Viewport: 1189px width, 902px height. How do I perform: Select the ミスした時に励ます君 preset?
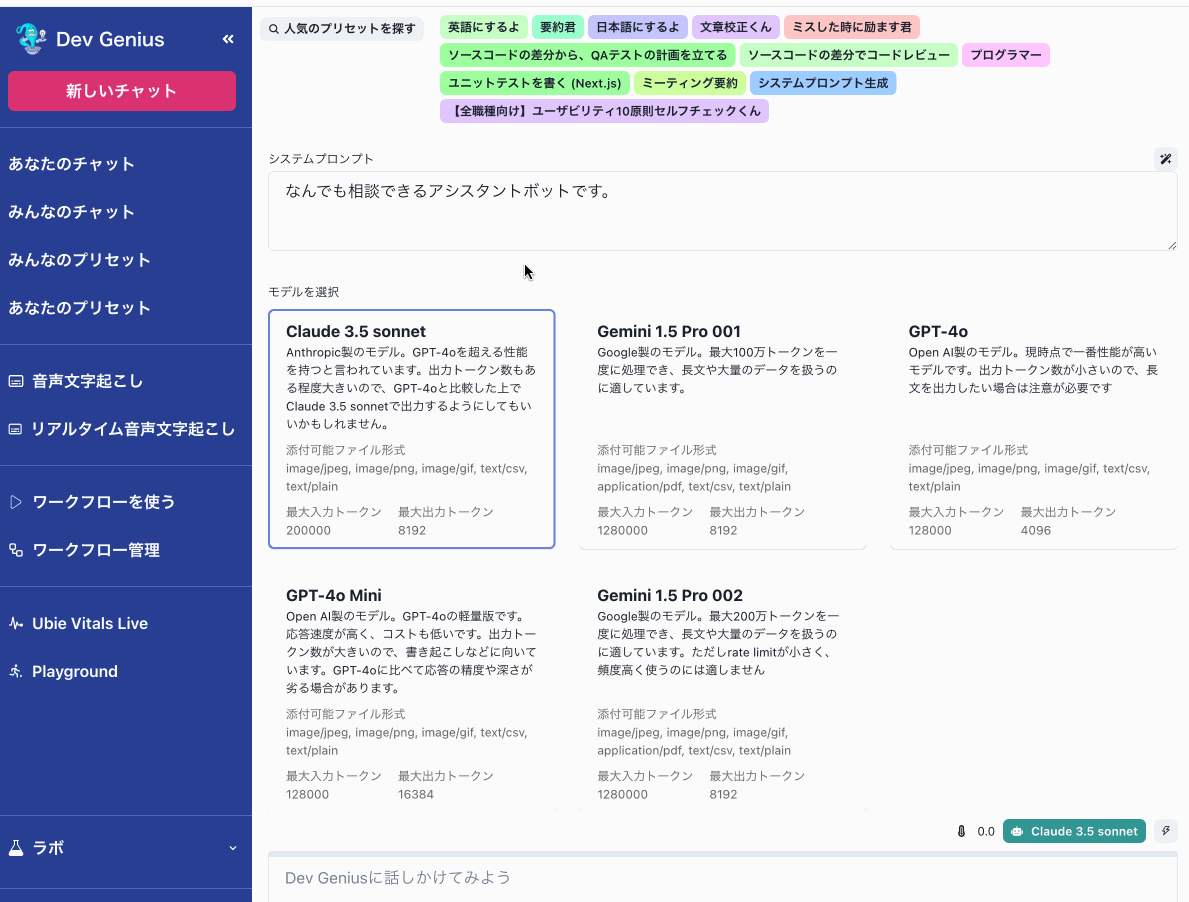[852, 27]
